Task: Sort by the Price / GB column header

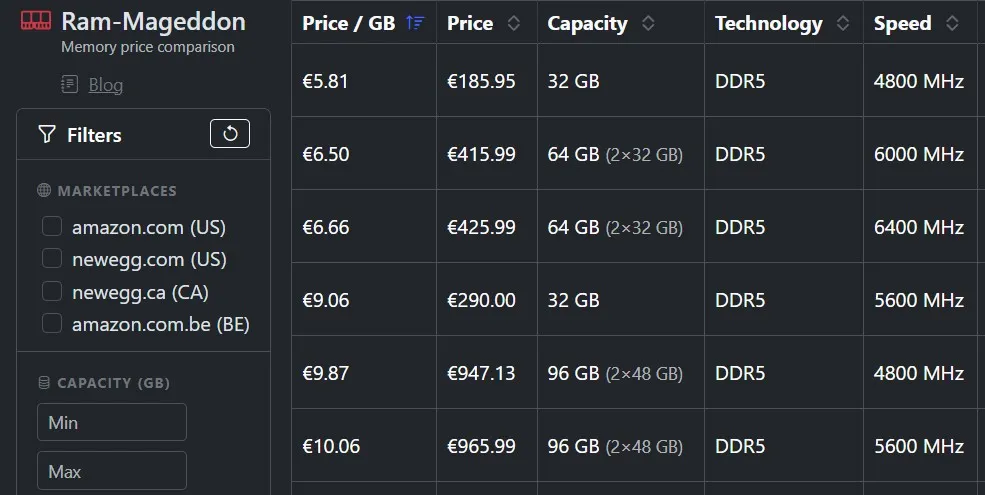Action: point(349,23)
